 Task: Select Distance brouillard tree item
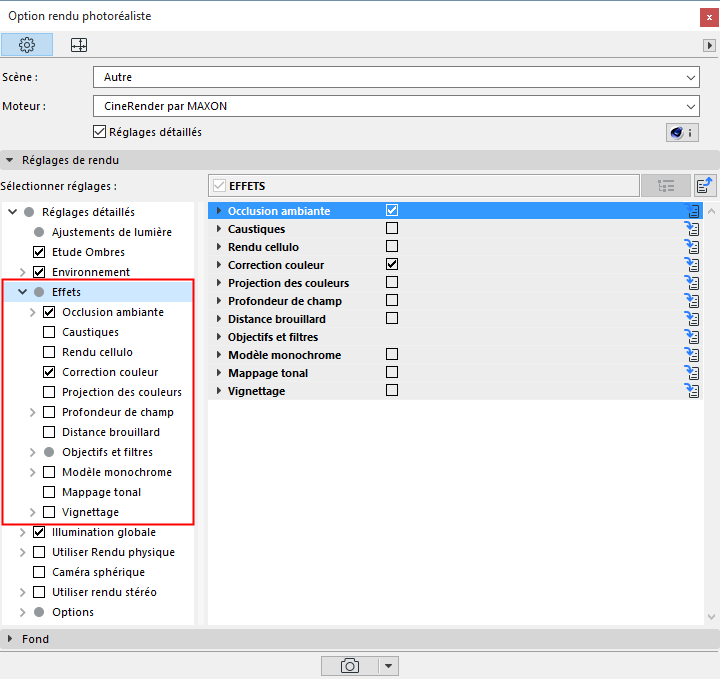pos(111,432)
